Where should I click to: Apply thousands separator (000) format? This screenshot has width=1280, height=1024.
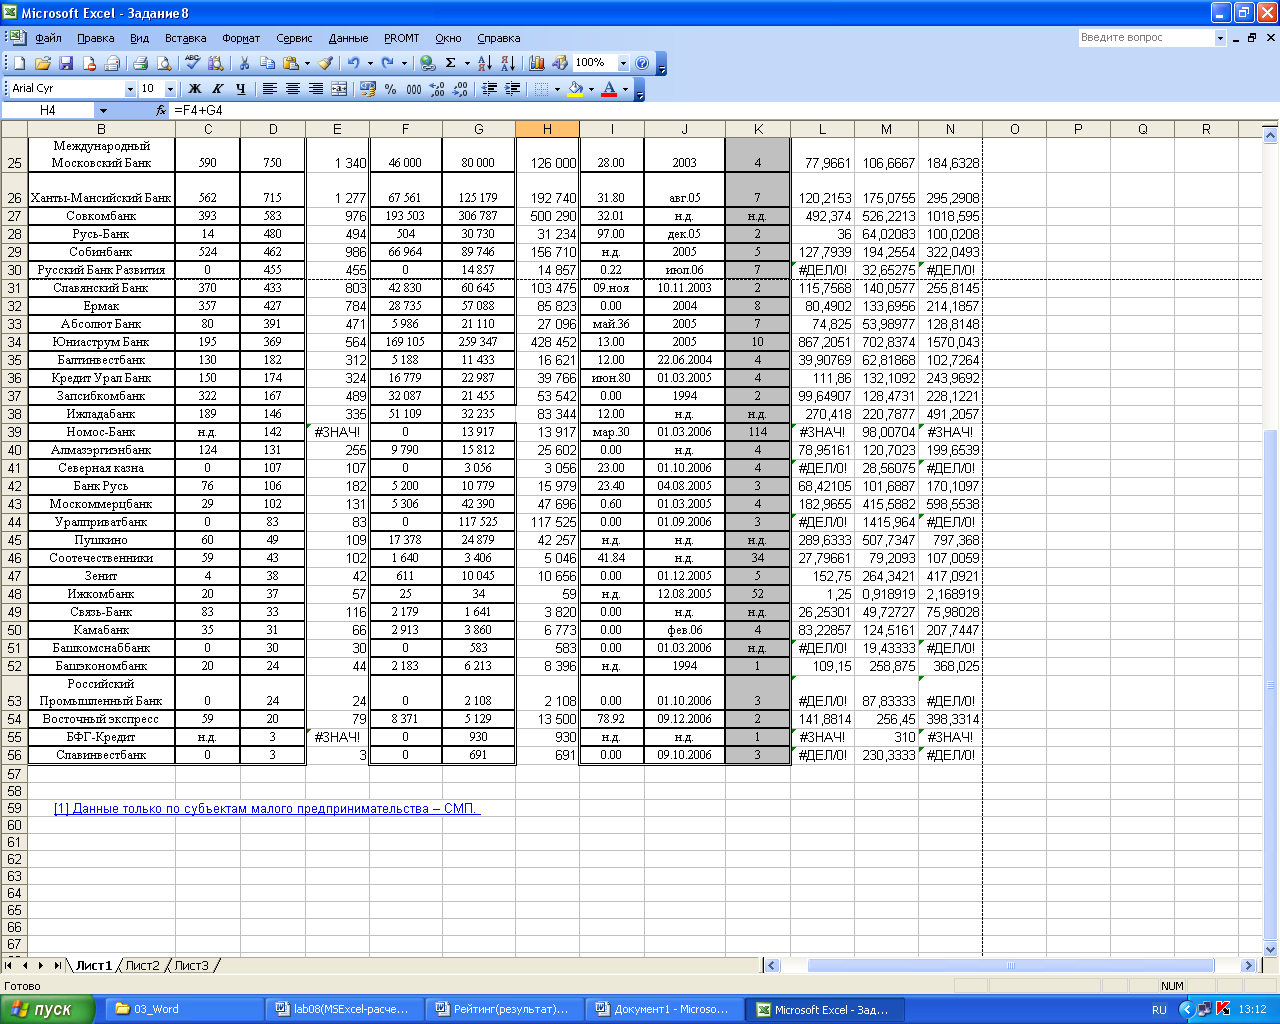coord(414,89)
